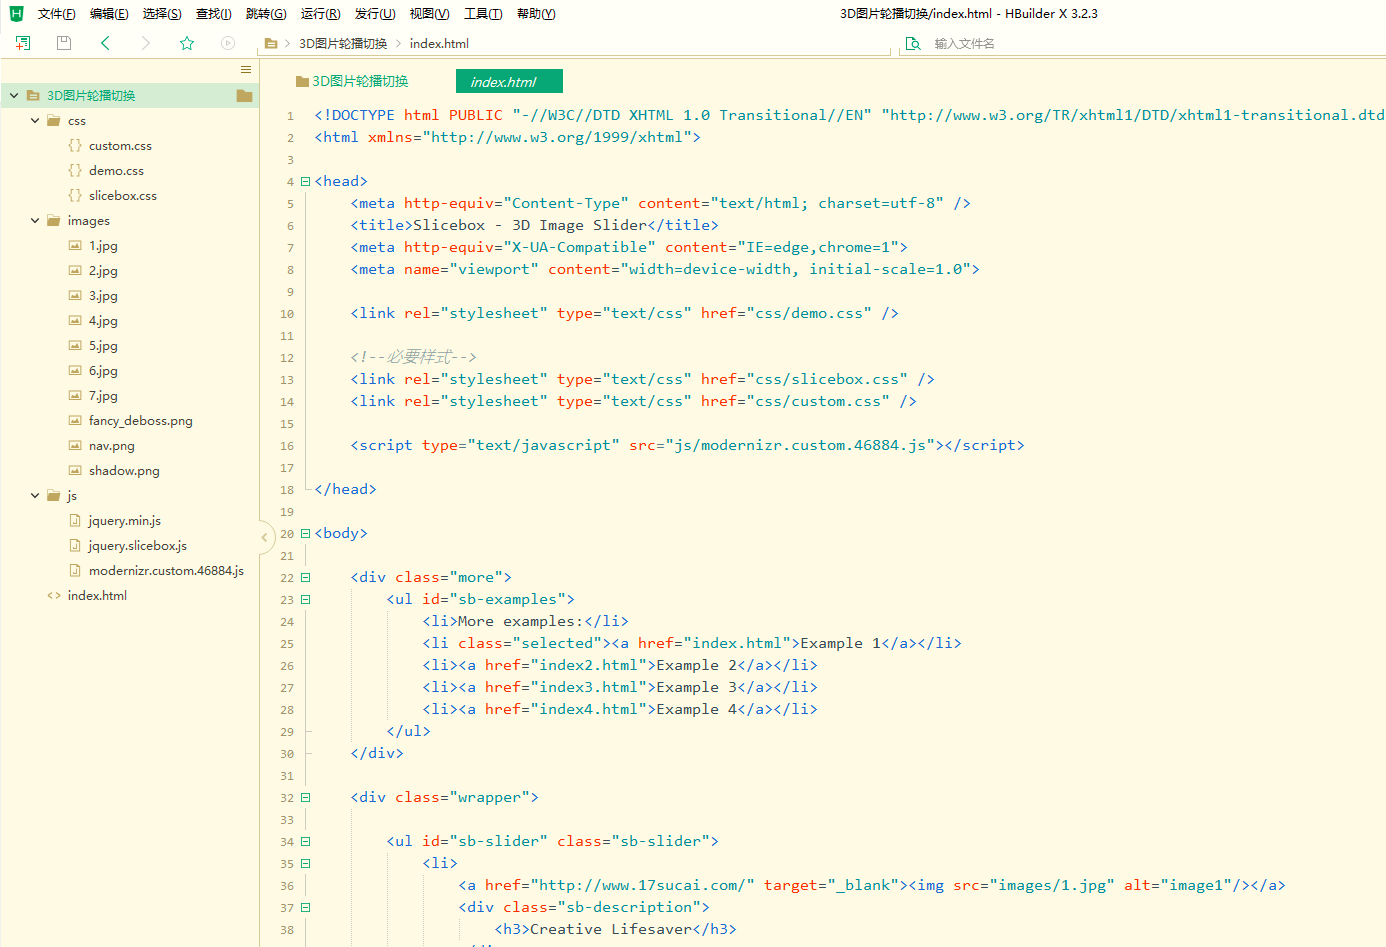The image size is (1386, 947).
Task: Click 3D图片轮播切换 in the breadcrumb
Action: pos(343,44)
